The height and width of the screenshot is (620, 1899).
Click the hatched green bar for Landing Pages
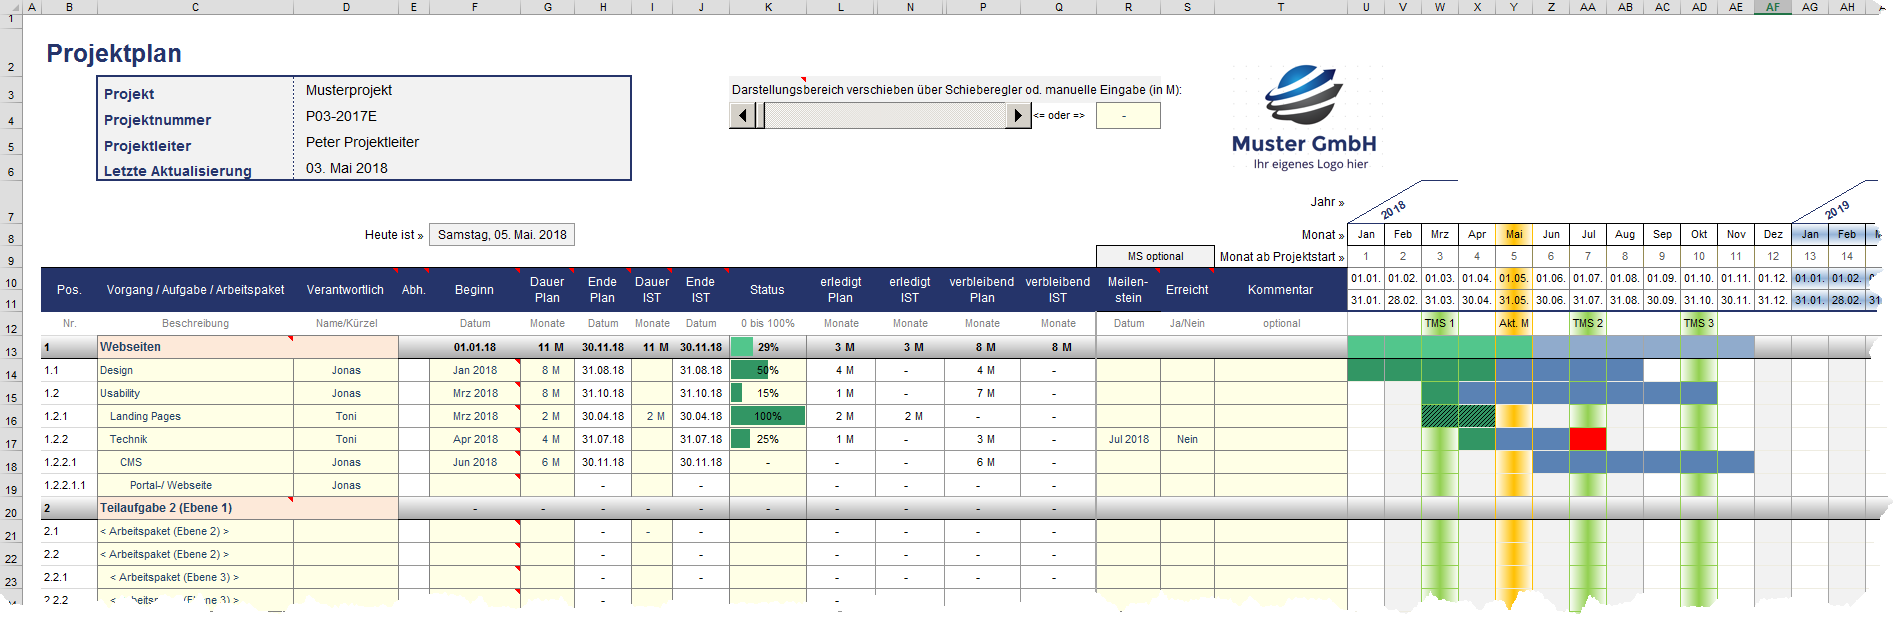click(1458, 416)
